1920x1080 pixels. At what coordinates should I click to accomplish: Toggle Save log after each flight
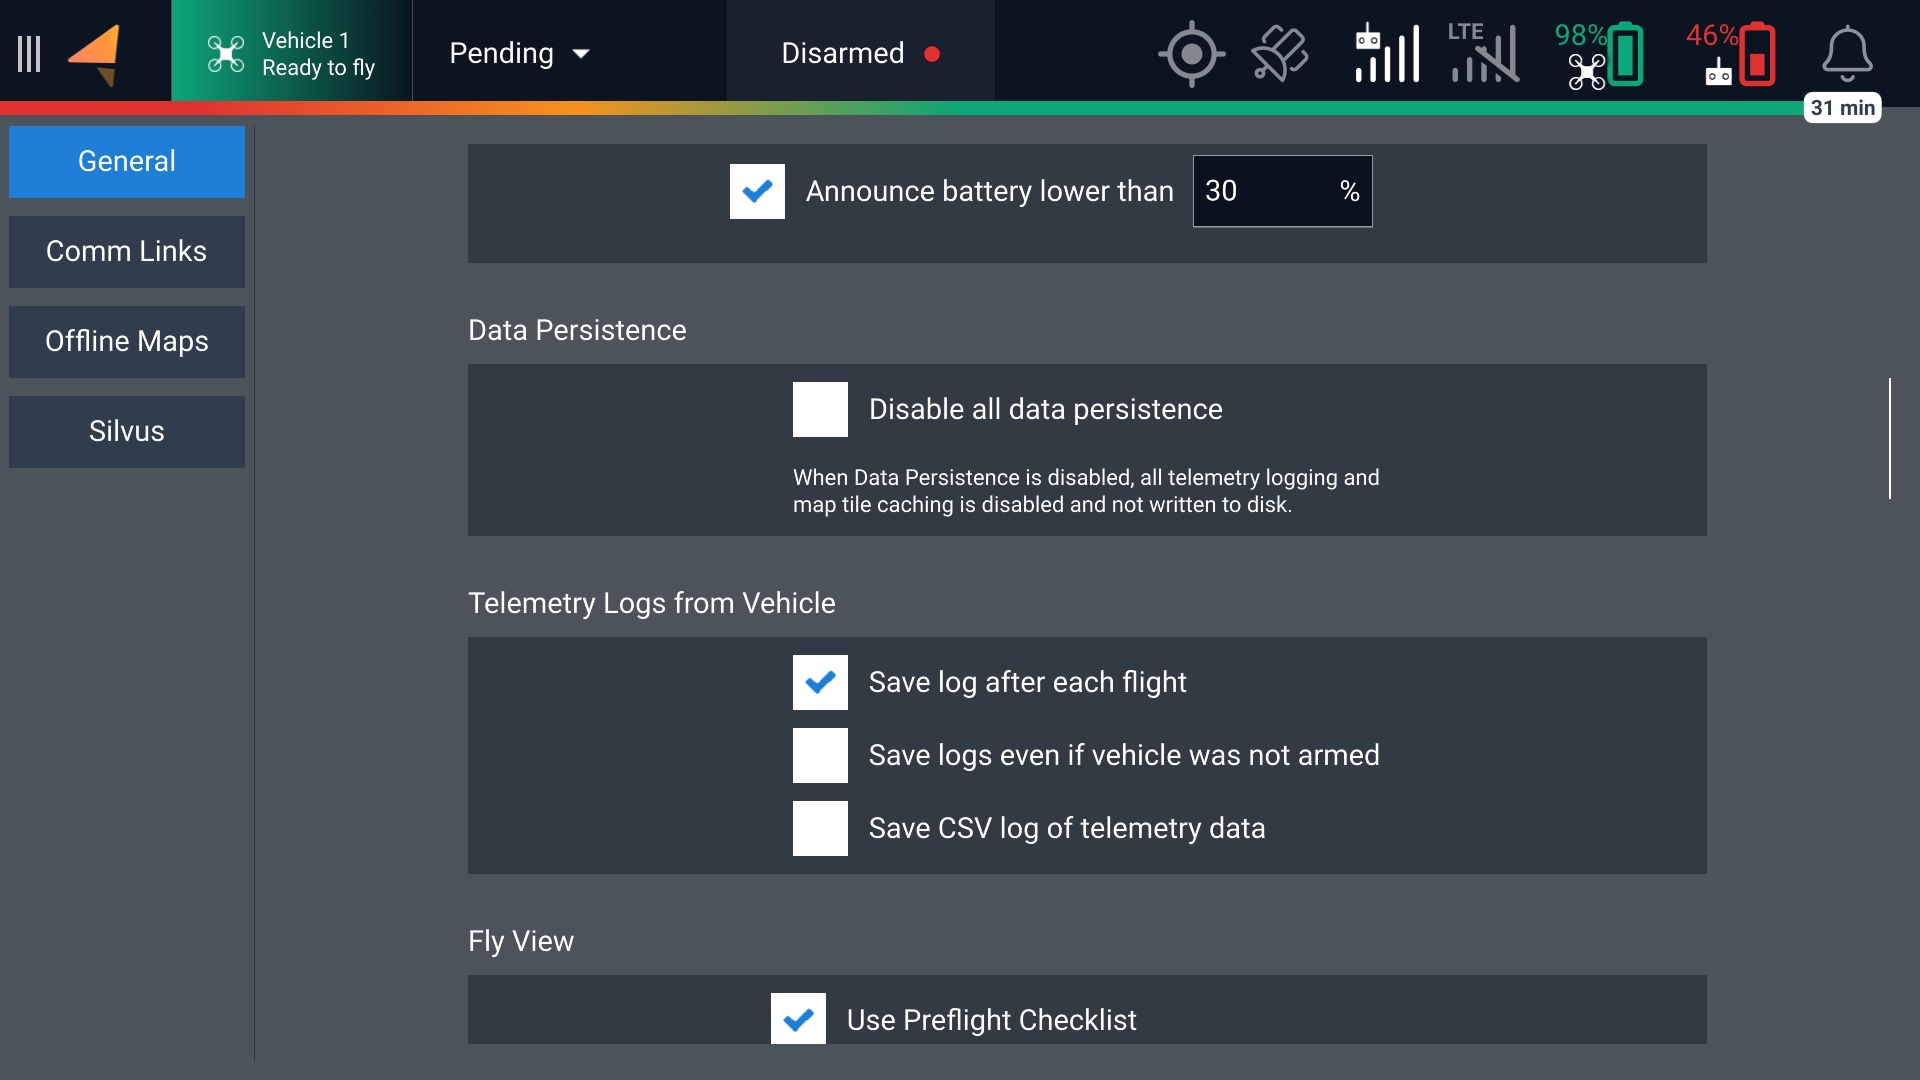tap(820, 682)
